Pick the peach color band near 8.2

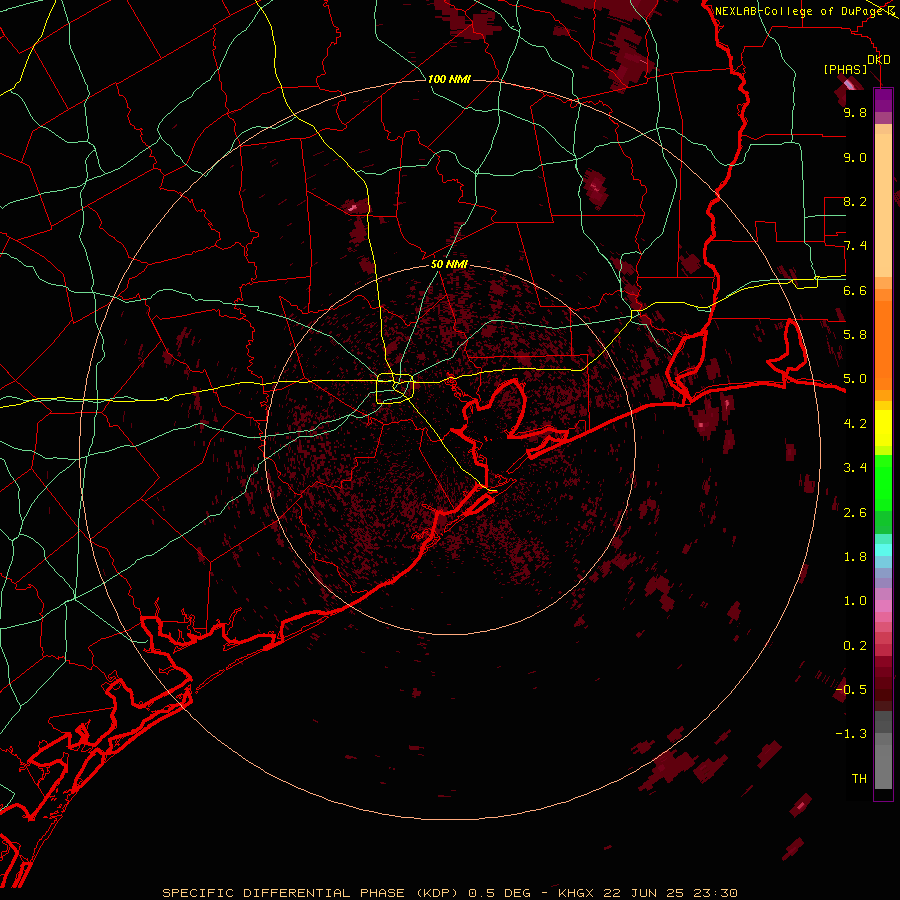pos(883,205)
